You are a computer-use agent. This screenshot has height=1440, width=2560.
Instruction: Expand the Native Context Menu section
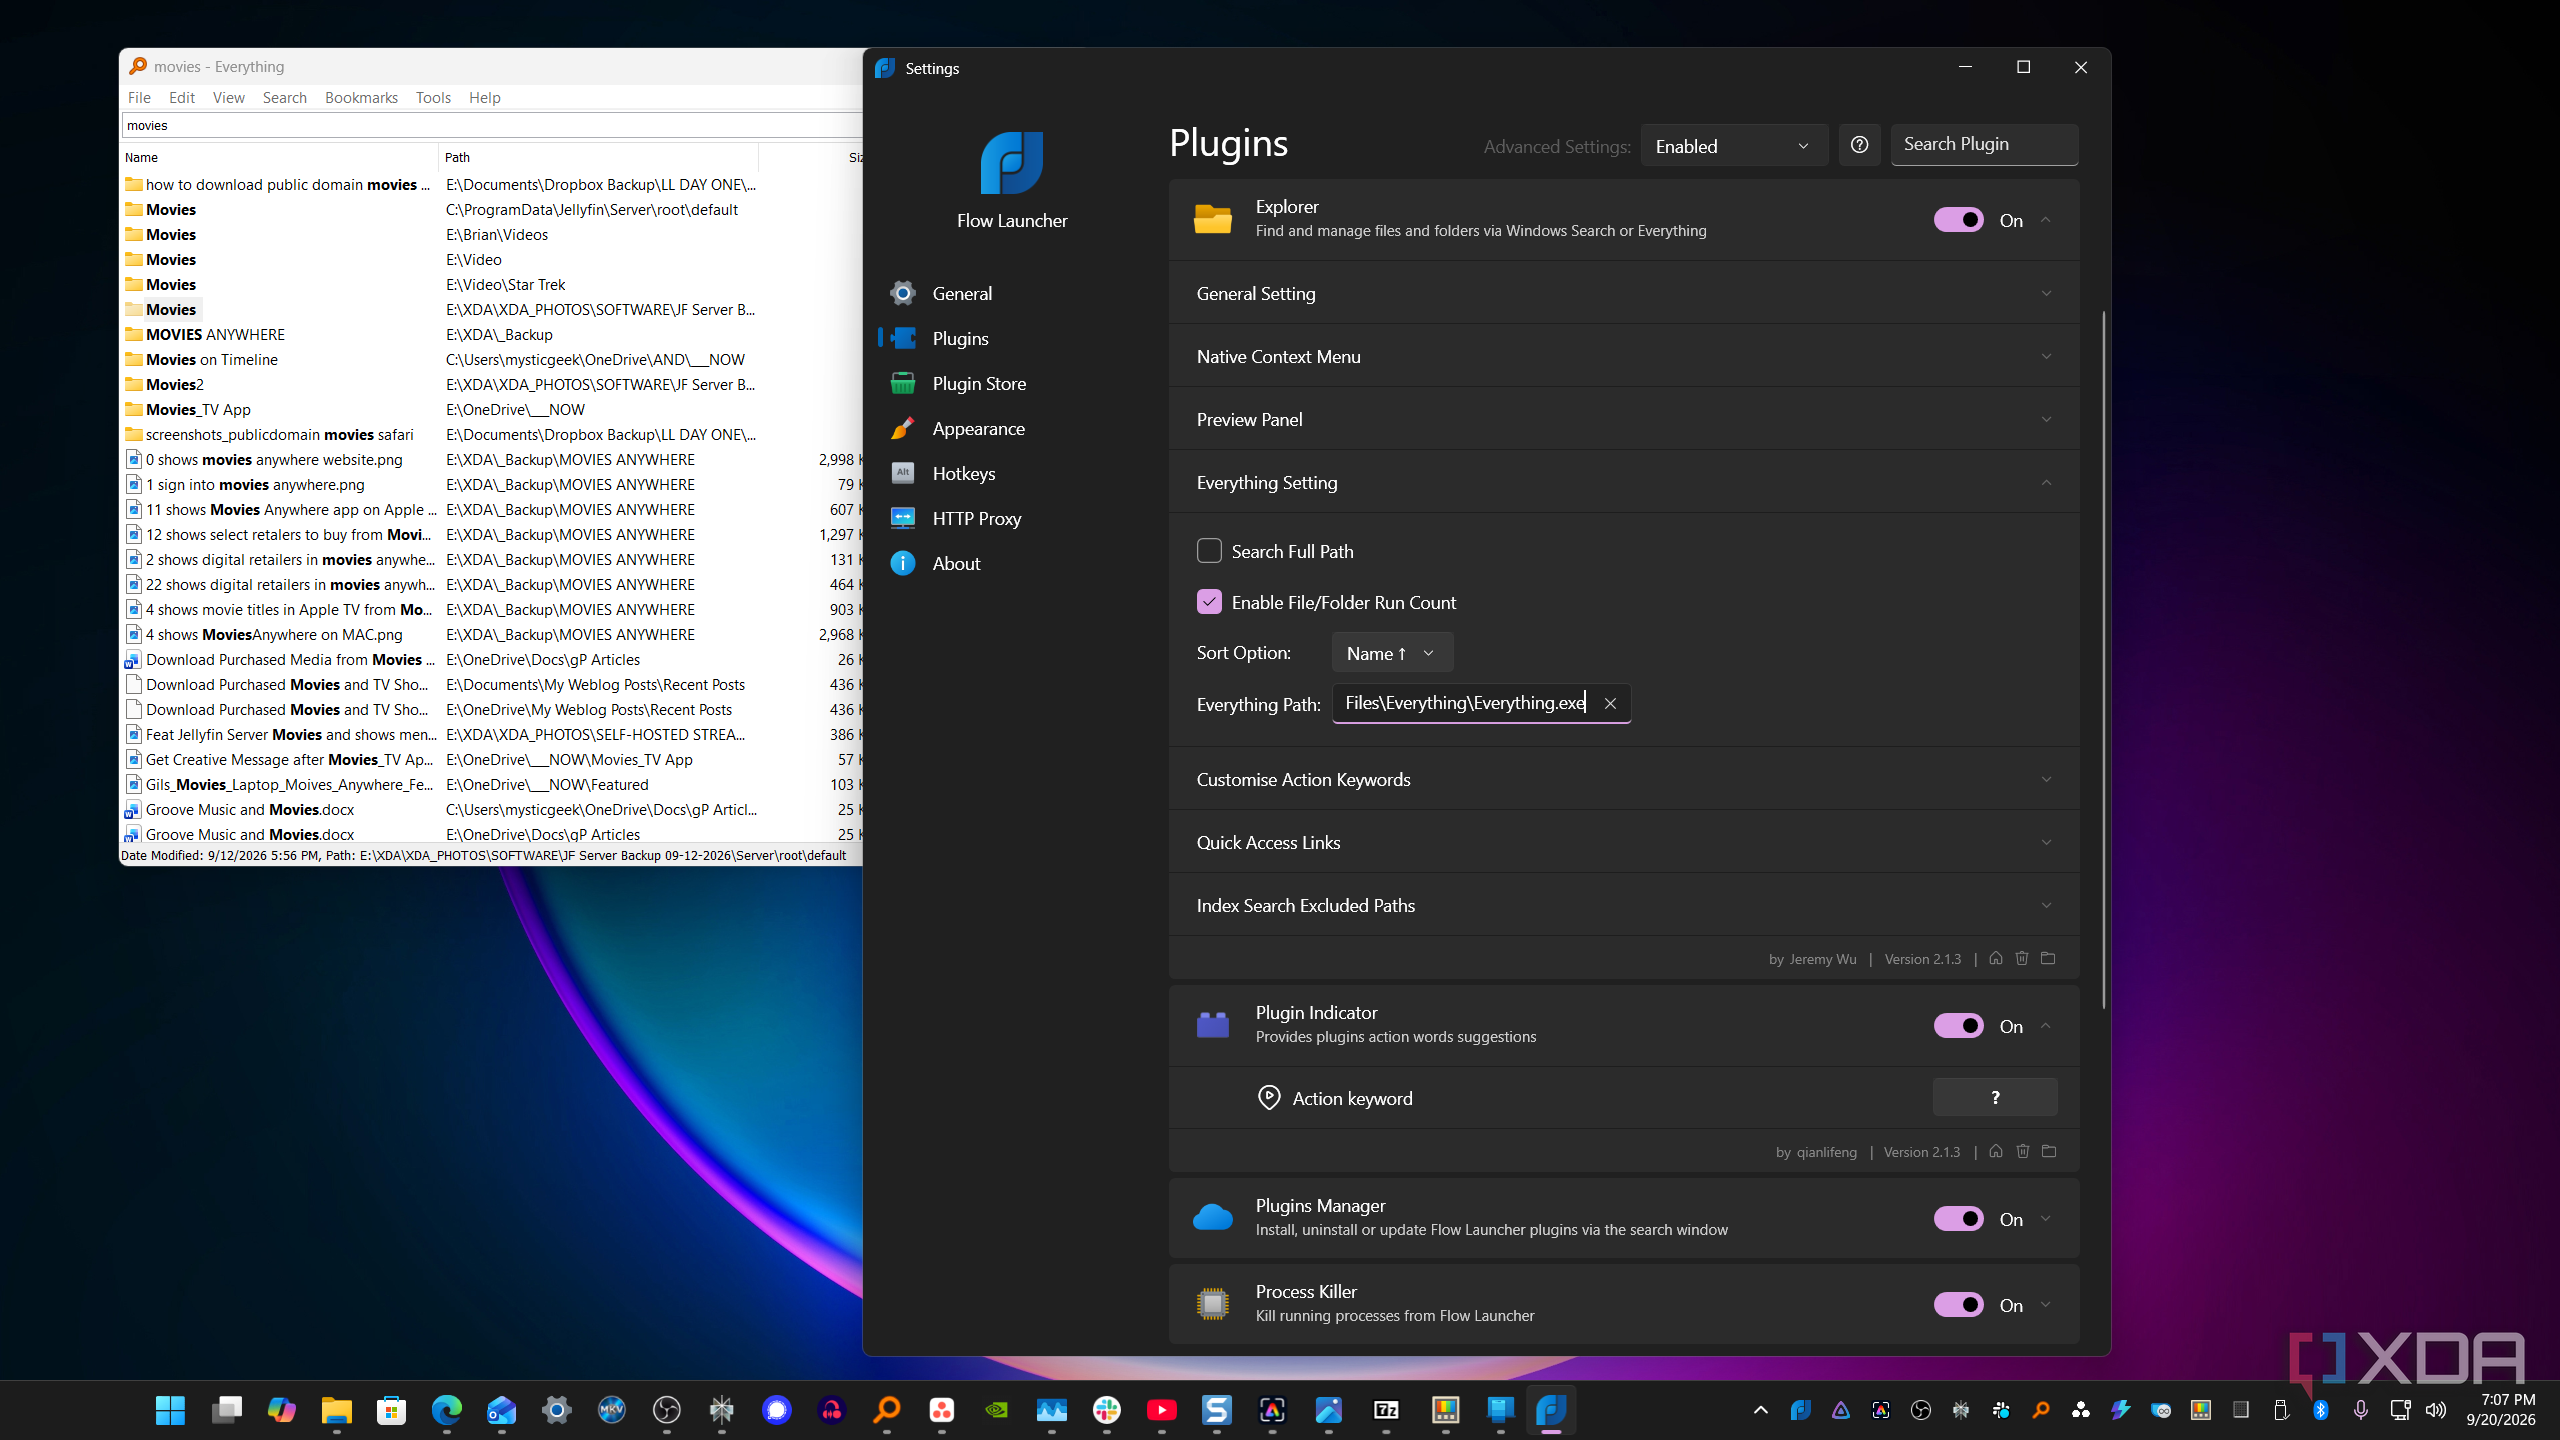tap(1624, 356)
